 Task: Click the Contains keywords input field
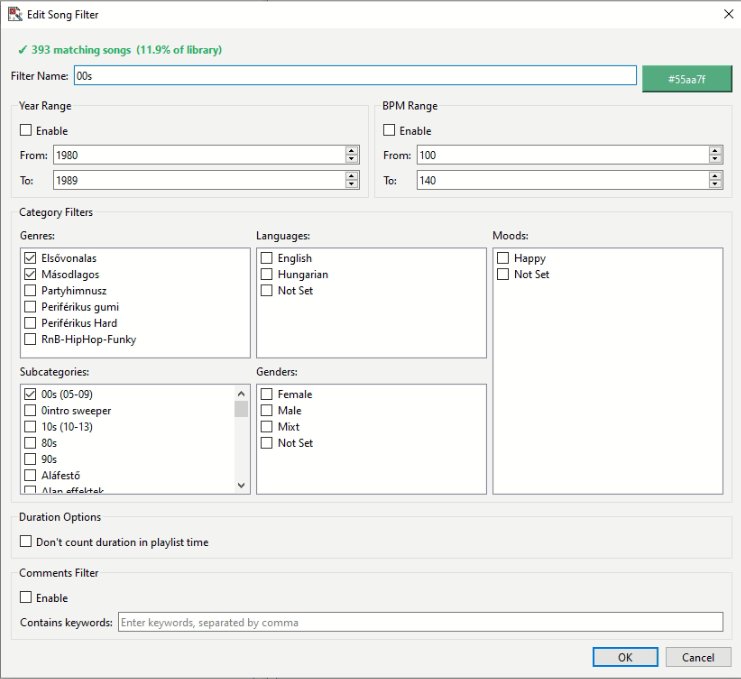[421, 622]
